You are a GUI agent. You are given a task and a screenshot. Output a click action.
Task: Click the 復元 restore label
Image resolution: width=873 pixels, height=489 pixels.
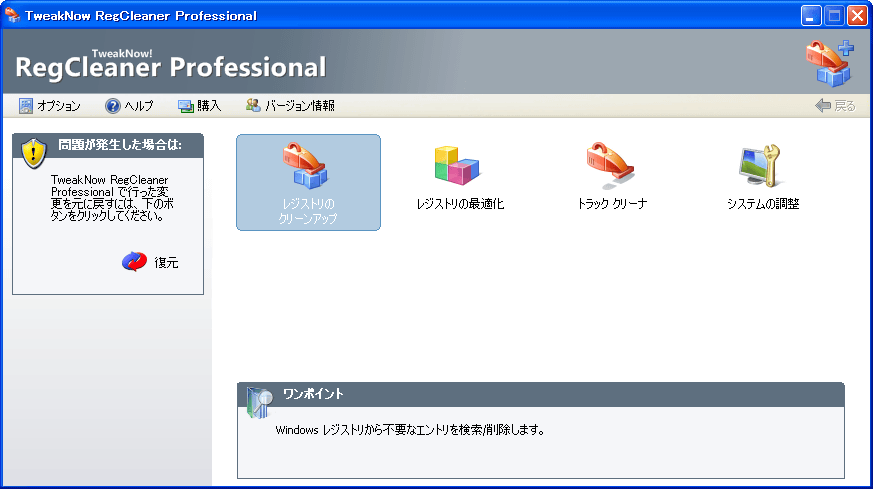(166, 263)
